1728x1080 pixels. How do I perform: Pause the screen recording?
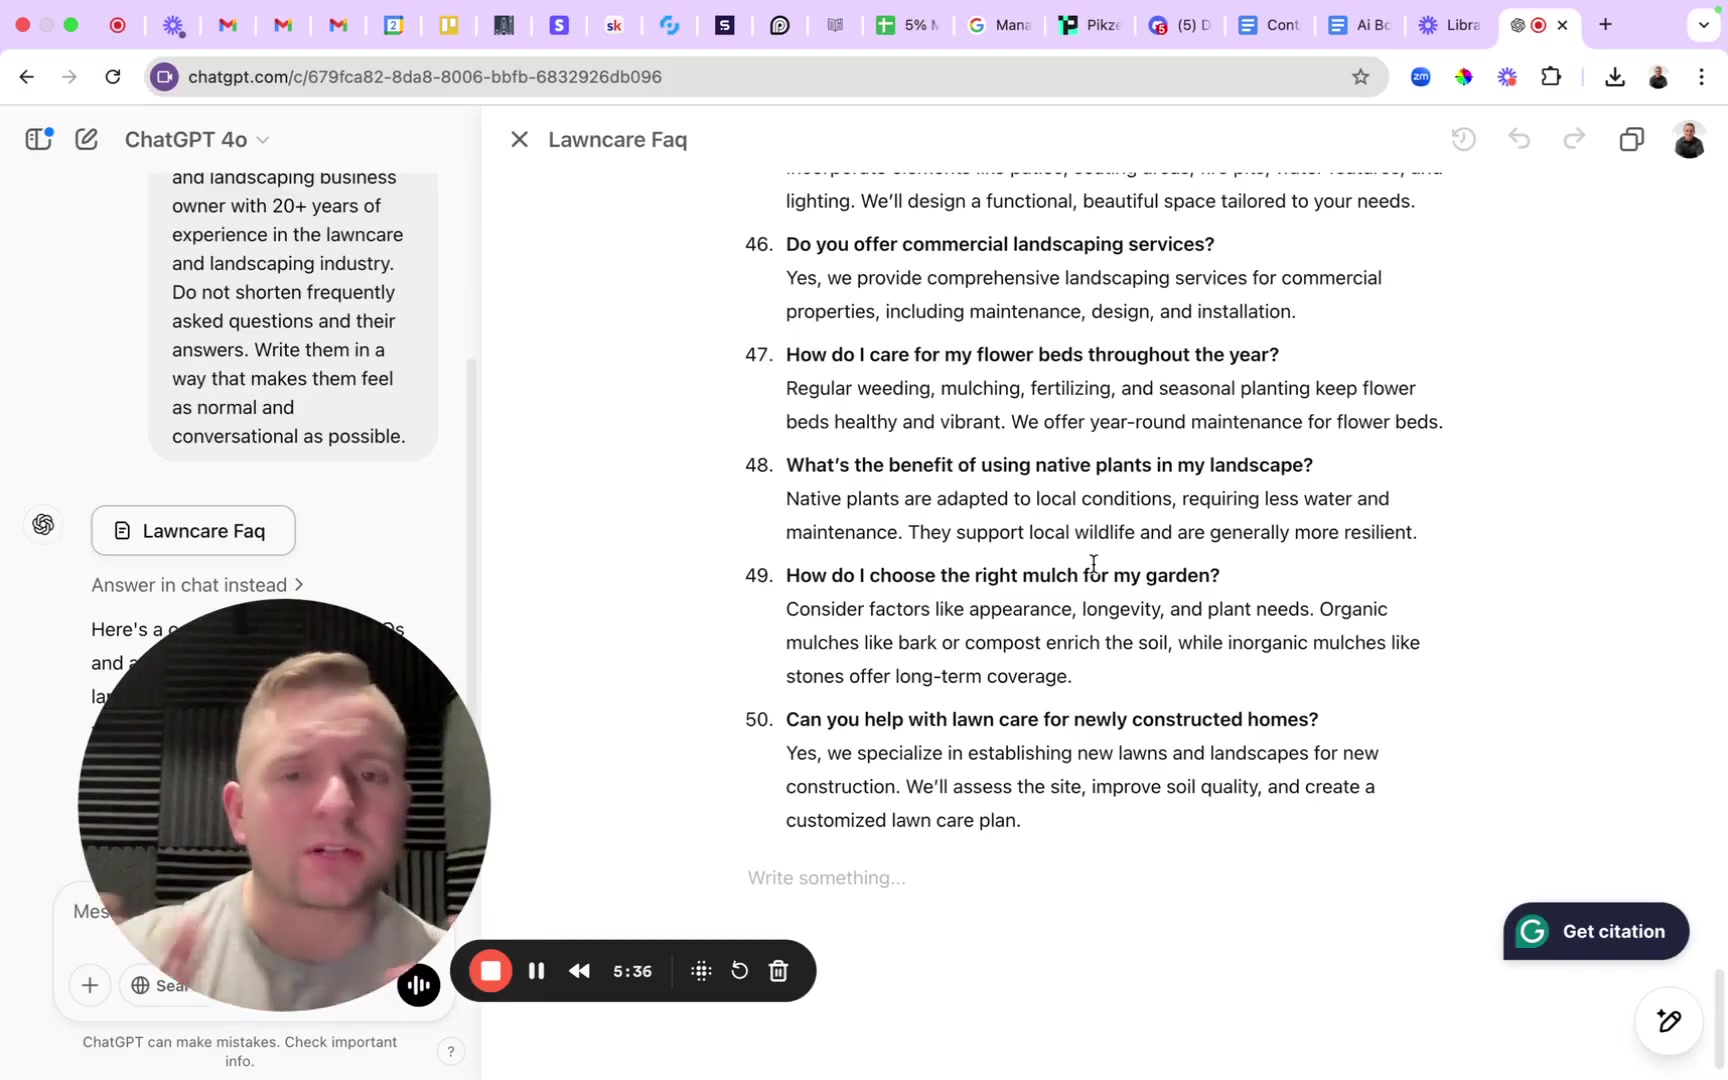(537, 971)
